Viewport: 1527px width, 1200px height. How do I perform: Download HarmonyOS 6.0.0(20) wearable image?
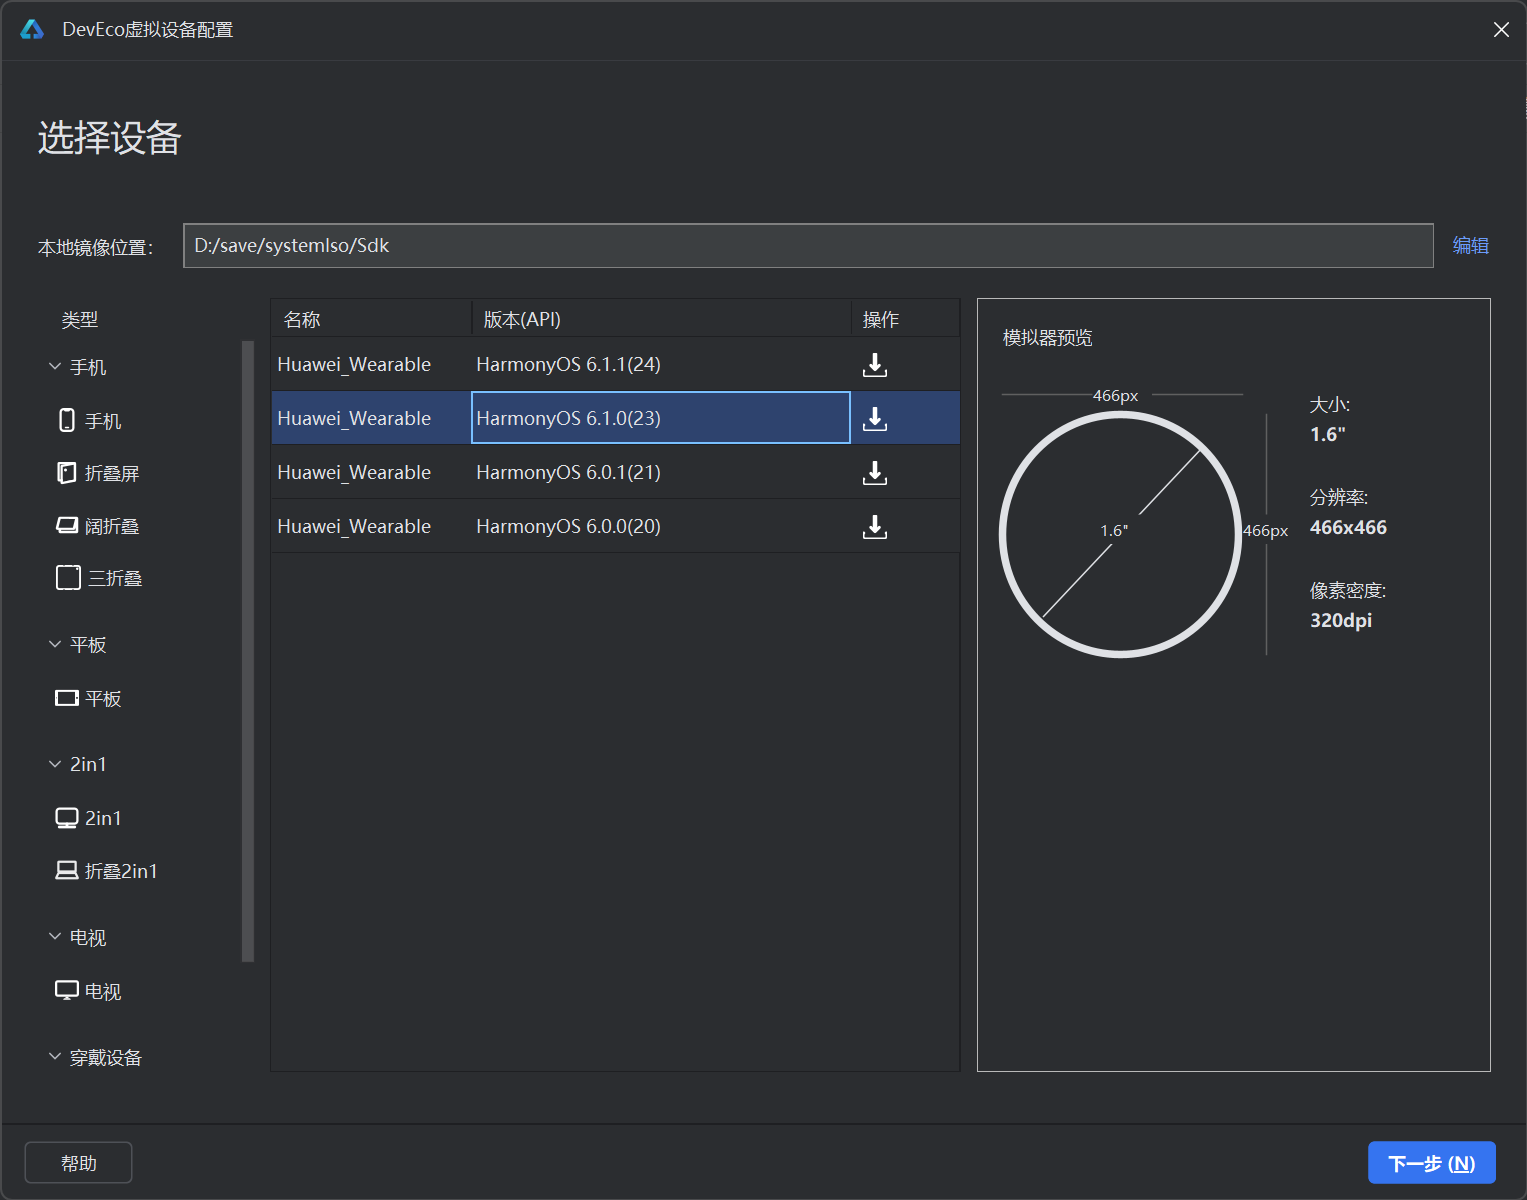point(875,527)
